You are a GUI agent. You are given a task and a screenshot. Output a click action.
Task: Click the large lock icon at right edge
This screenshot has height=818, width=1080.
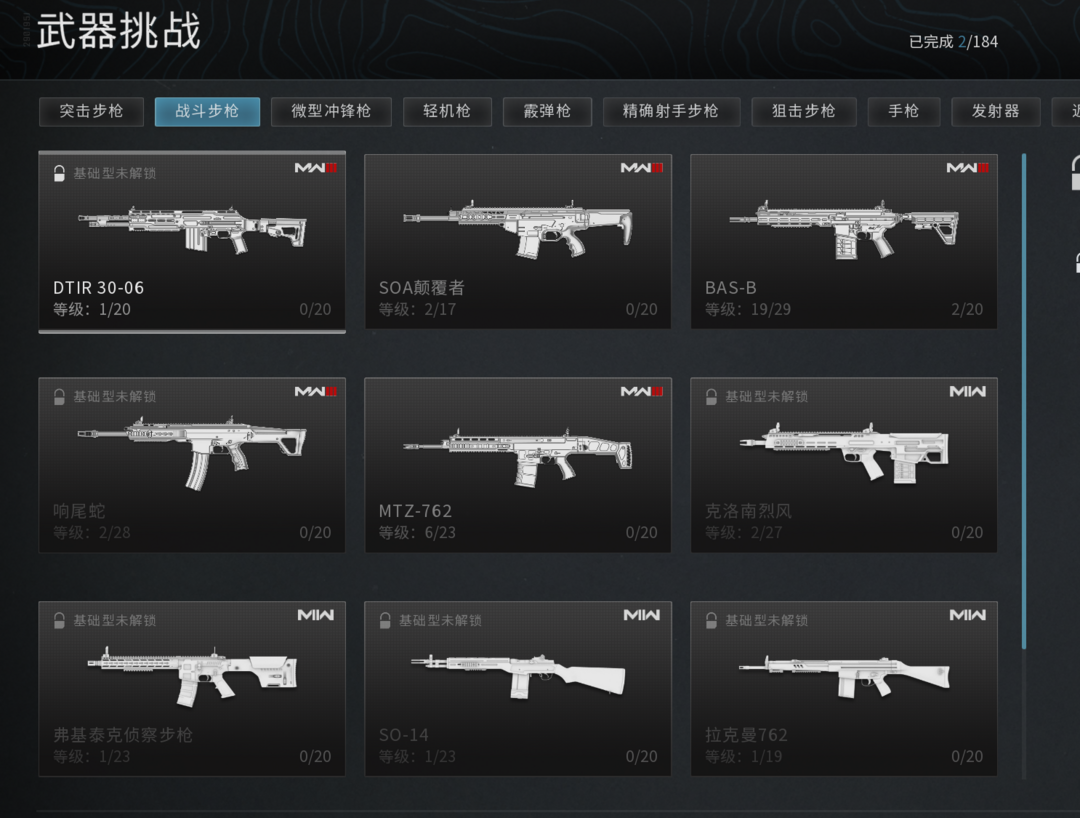1074,172
